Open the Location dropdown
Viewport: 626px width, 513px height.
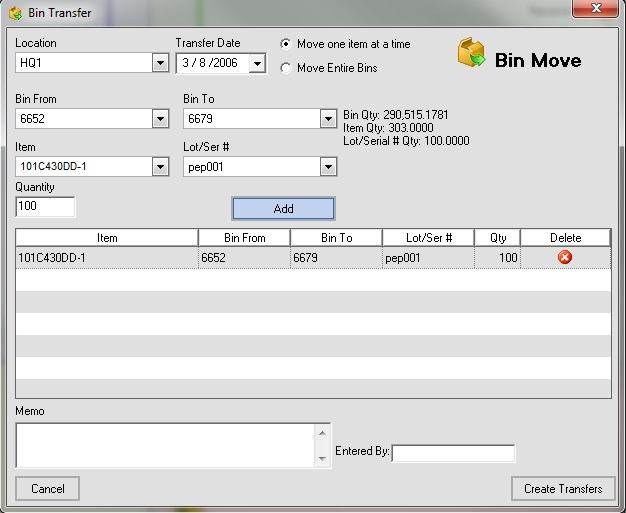[160, 63]
